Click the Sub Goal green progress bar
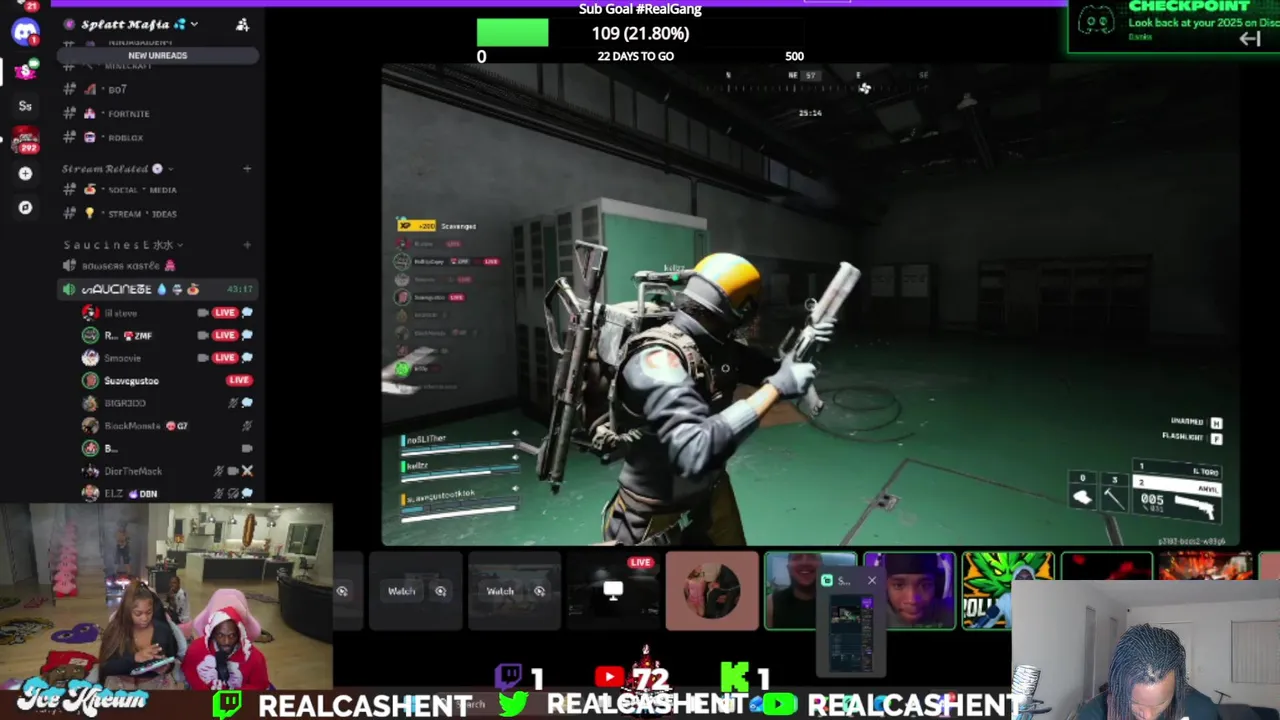This screenshot has width=1280, height=720. pyautogui.click(x=512, y=33)
